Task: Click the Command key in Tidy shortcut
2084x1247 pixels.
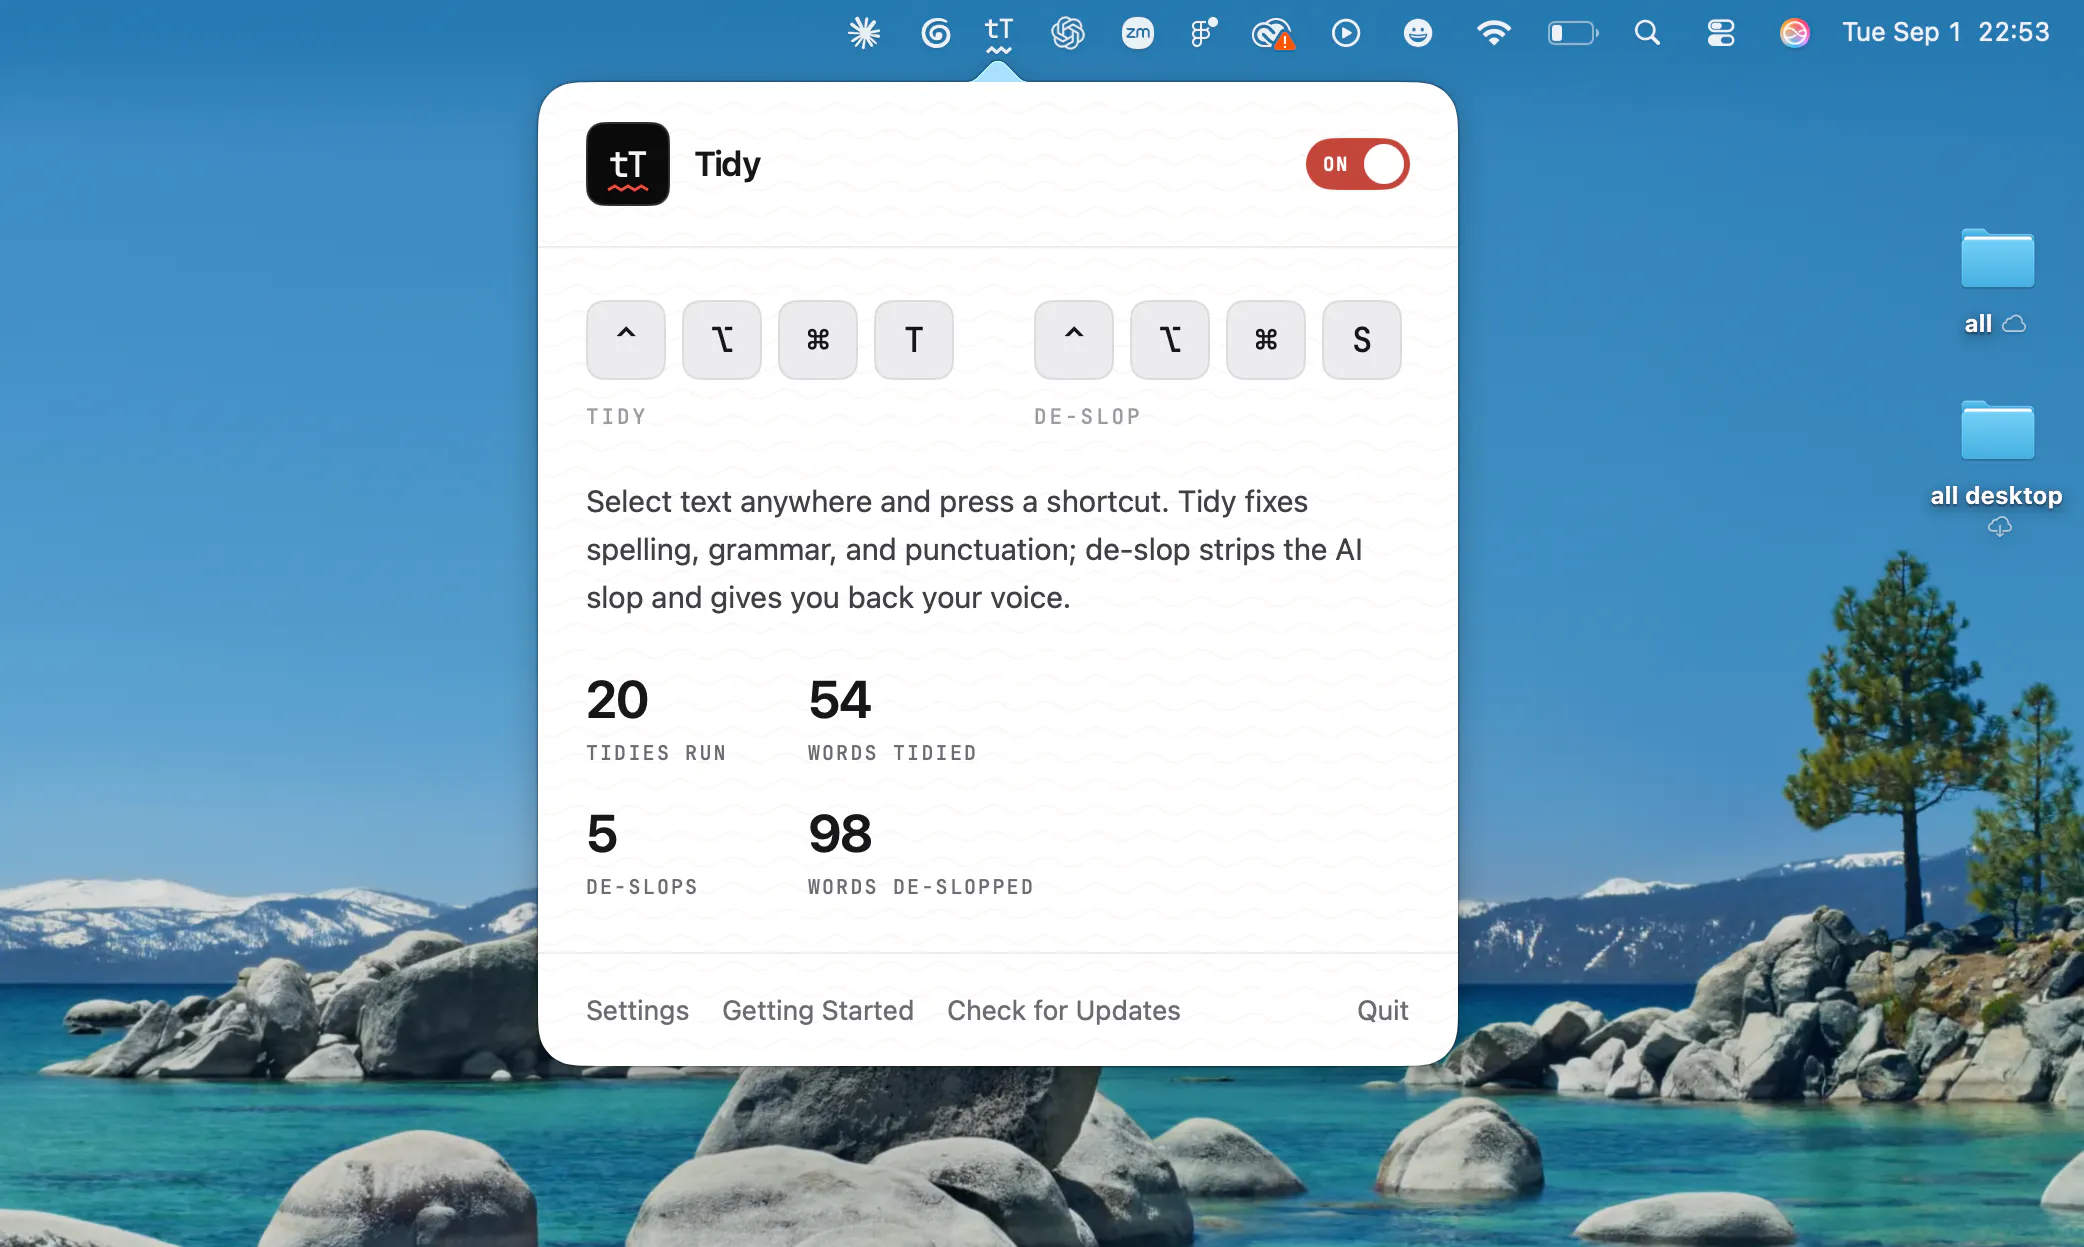Action: [x=818, y=340]
